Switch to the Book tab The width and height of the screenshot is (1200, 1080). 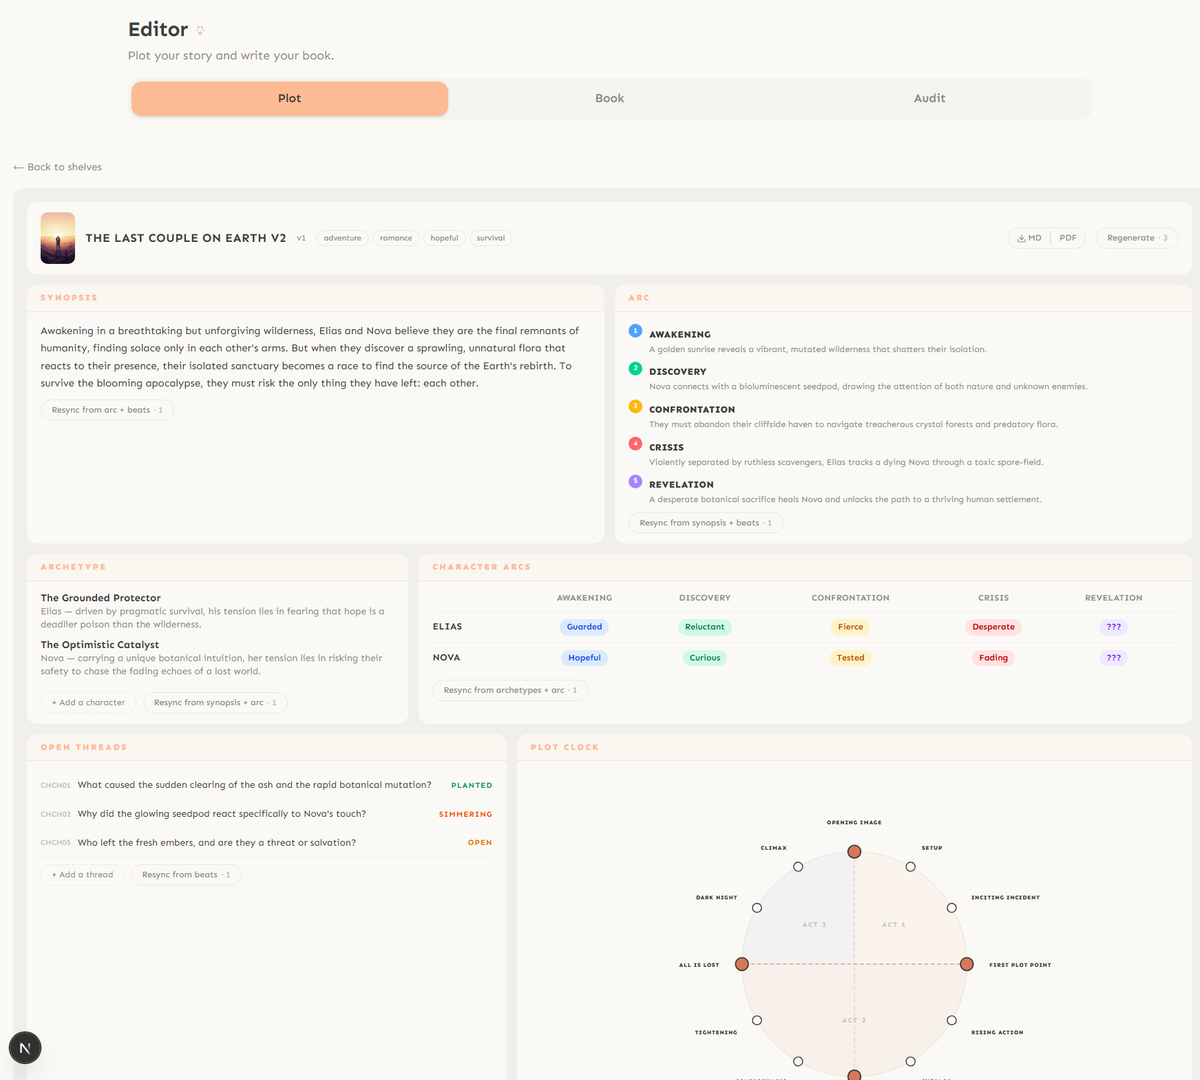tap(609, 98)
